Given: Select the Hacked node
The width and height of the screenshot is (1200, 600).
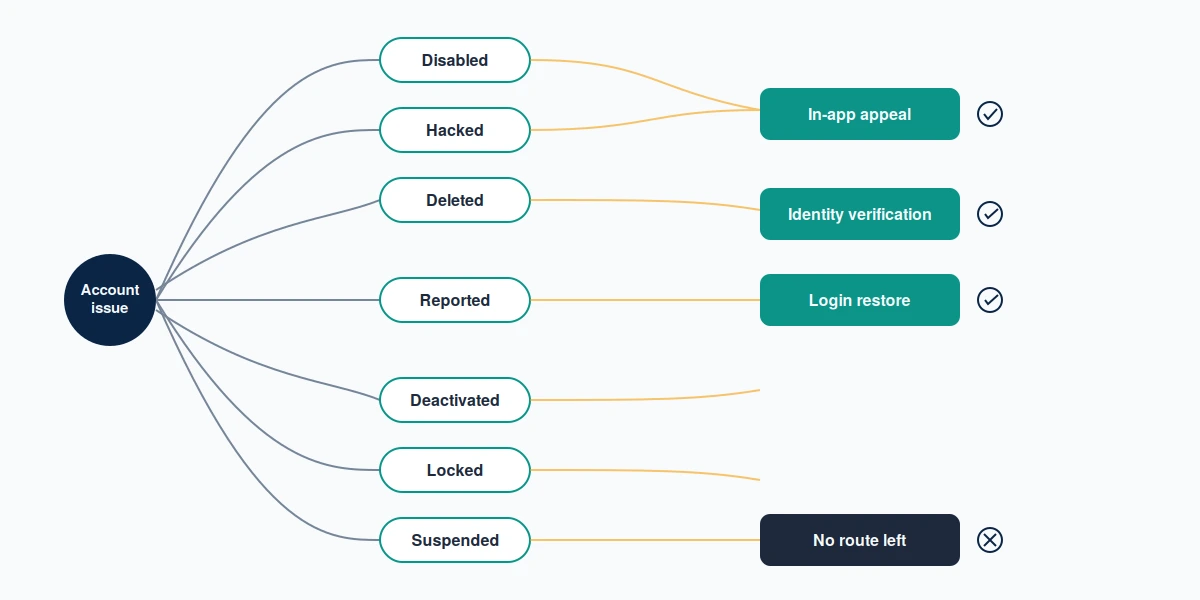Looking at the screenshot, I should 455,130.
